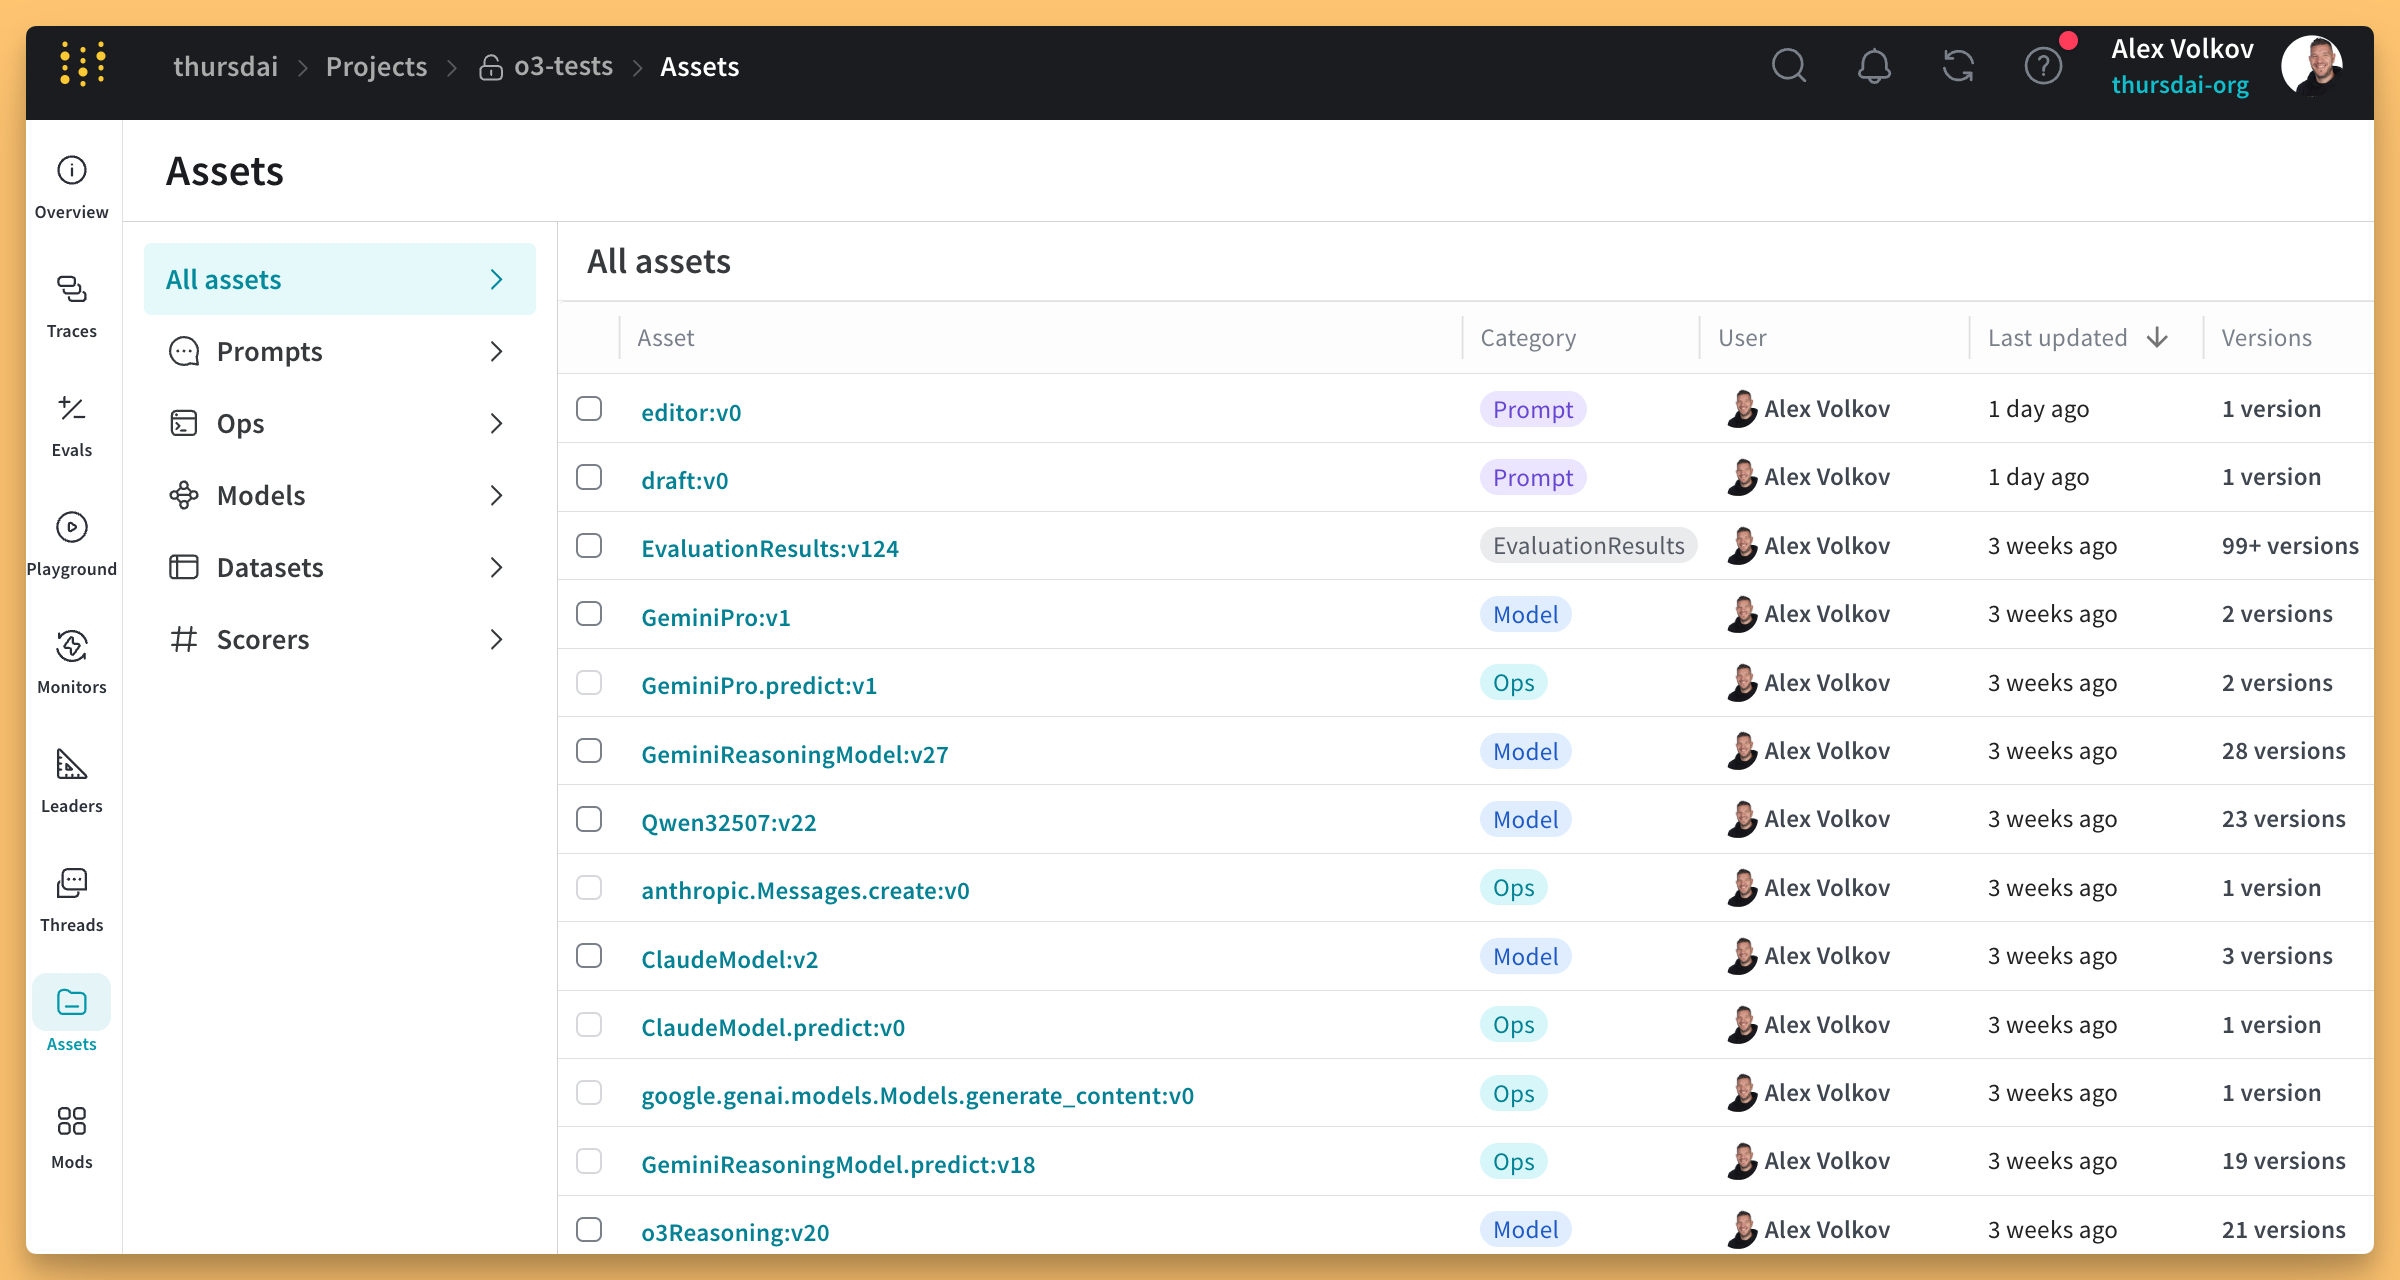Click the refresh sync icon

click(x=1958, y=67)
